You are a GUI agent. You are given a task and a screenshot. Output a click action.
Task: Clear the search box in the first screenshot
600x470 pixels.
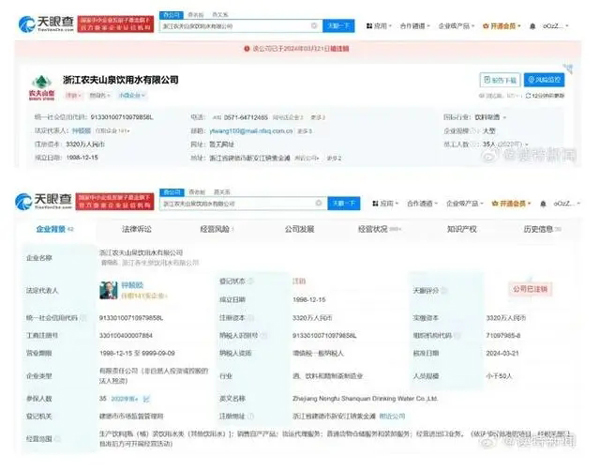[x=314, y=26]
